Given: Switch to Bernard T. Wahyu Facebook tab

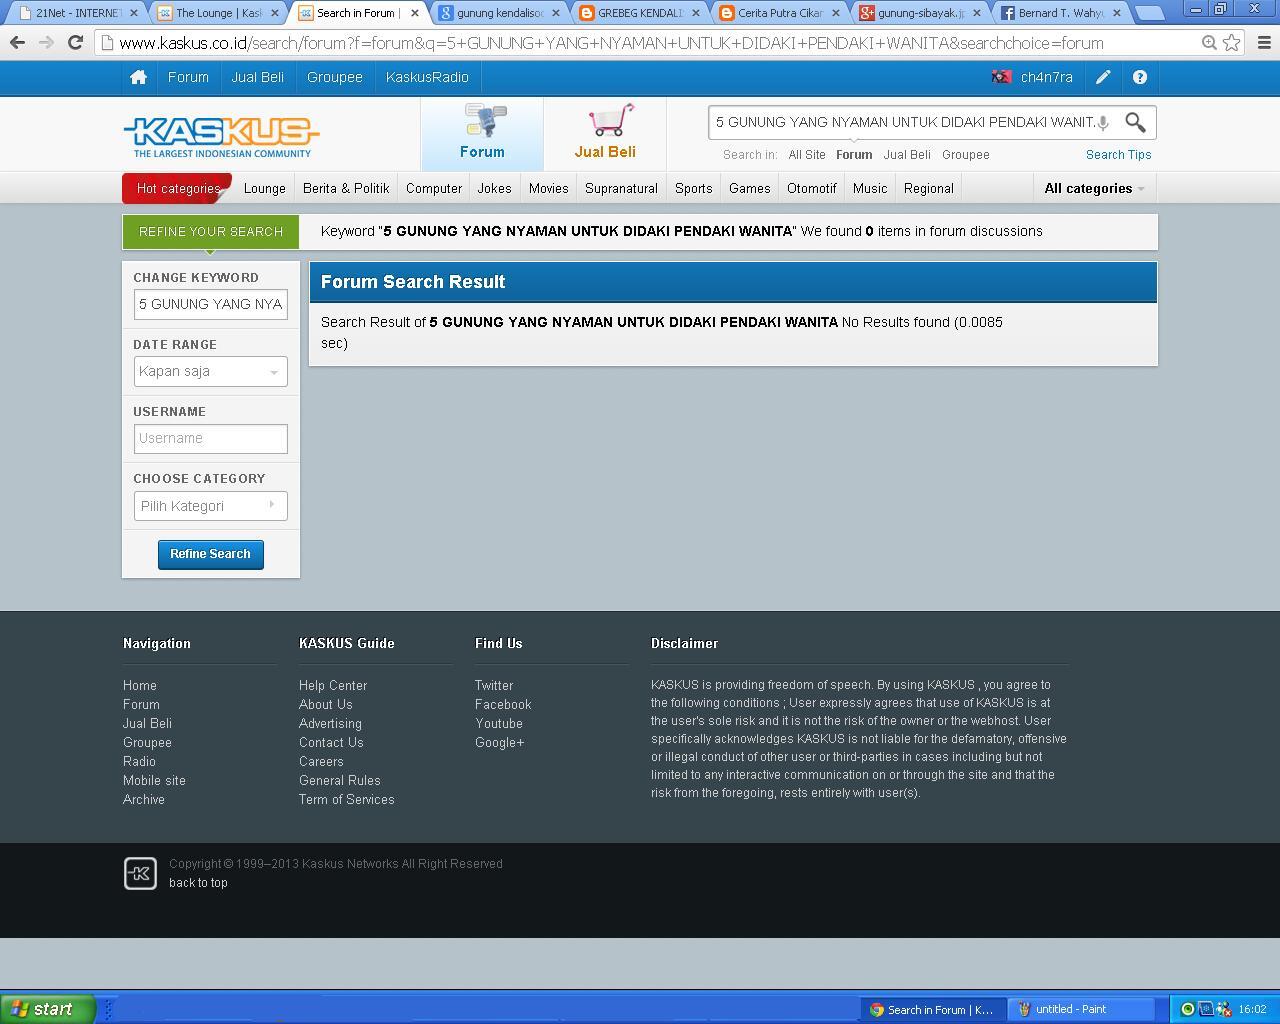Looking at the screenshot, I should pos(1060,13).
